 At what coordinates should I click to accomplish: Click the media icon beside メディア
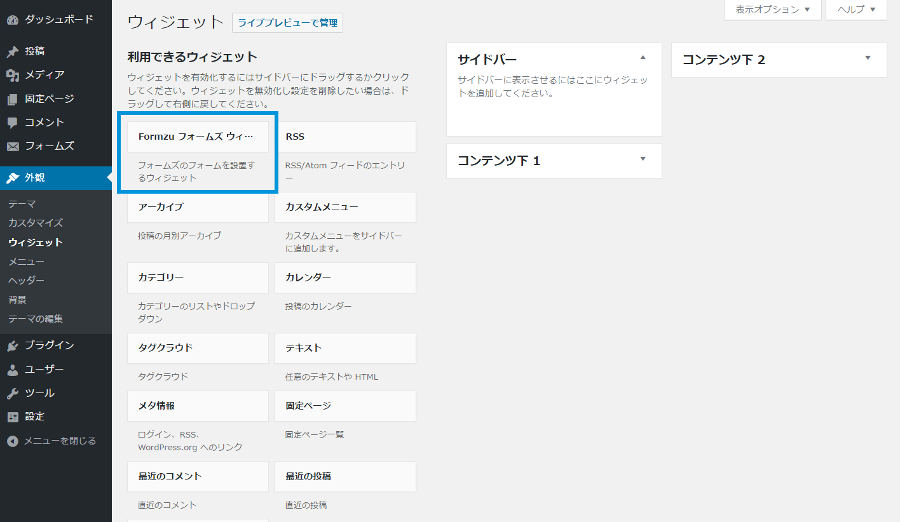click(x=13, y=75)
